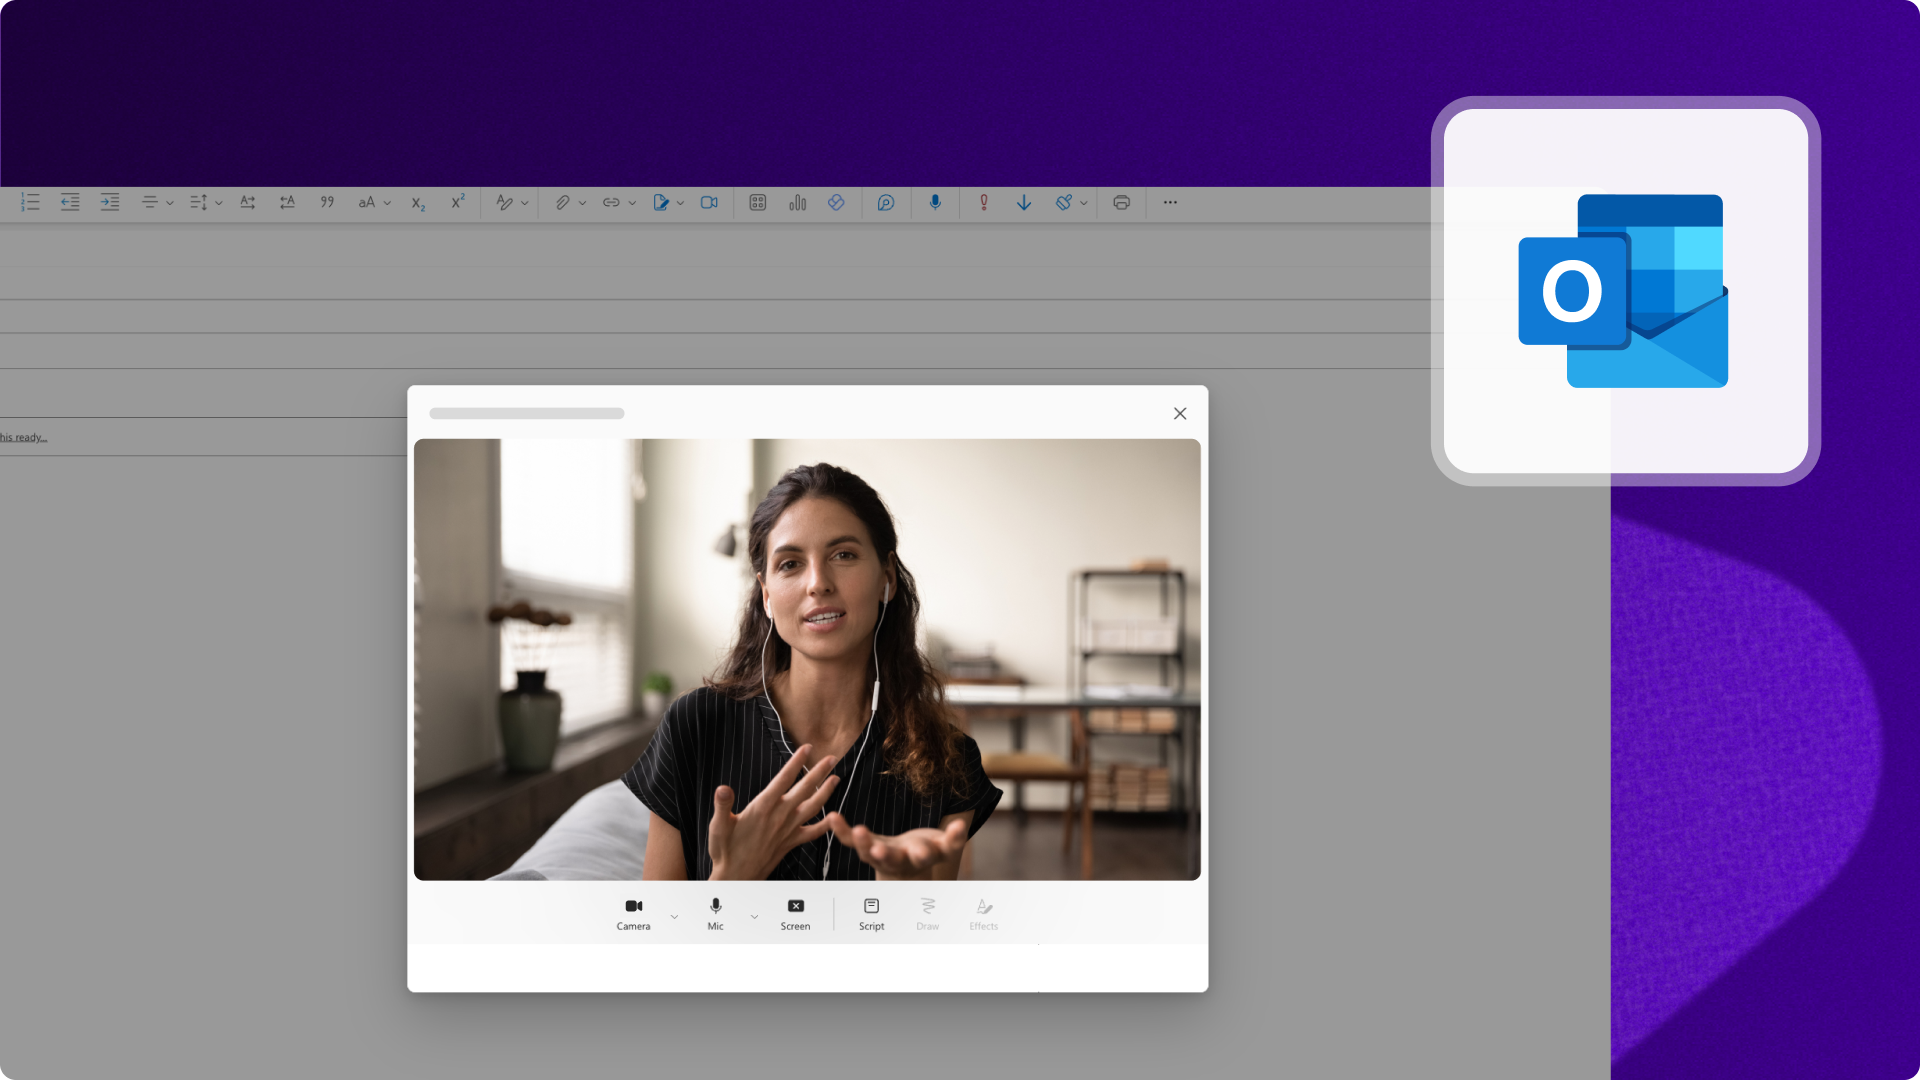Viewport: 1920px width, 1080px height.
Task: Expand the microphone options chevron
Action: 755,915
